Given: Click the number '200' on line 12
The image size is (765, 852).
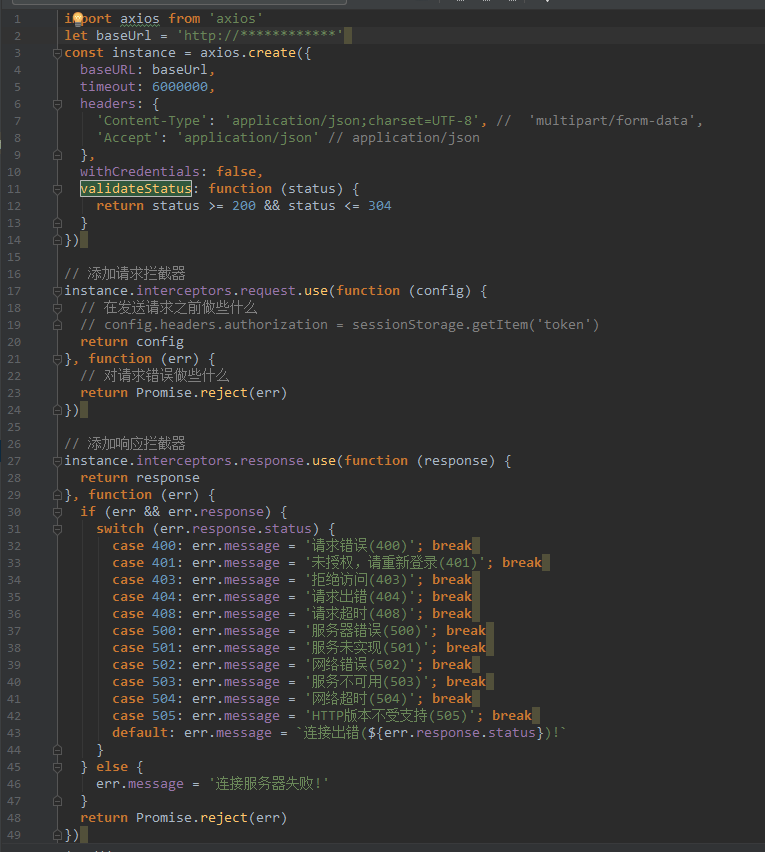Looking at the screenshot, I should point(244,206).
